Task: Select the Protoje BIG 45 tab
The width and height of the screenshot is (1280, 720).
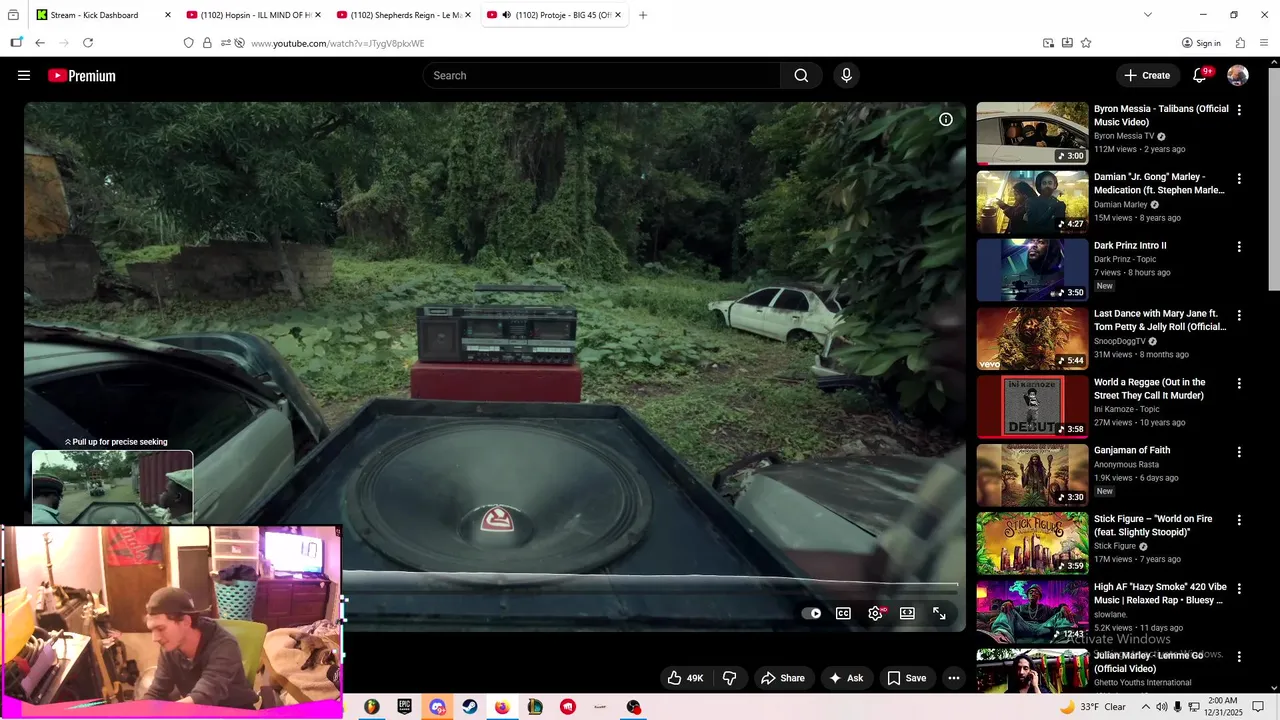Action: coord(554,15)
